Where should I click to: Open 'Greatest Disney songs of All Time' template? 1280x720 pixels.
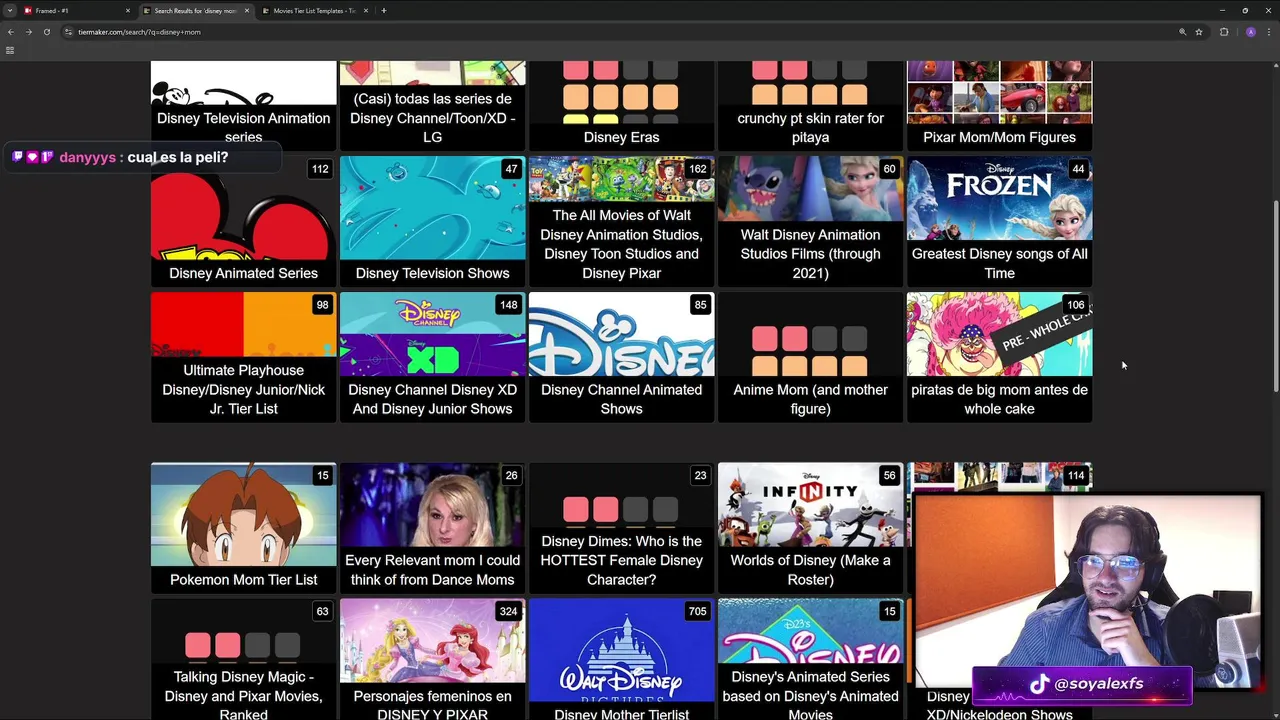[999, 221]
